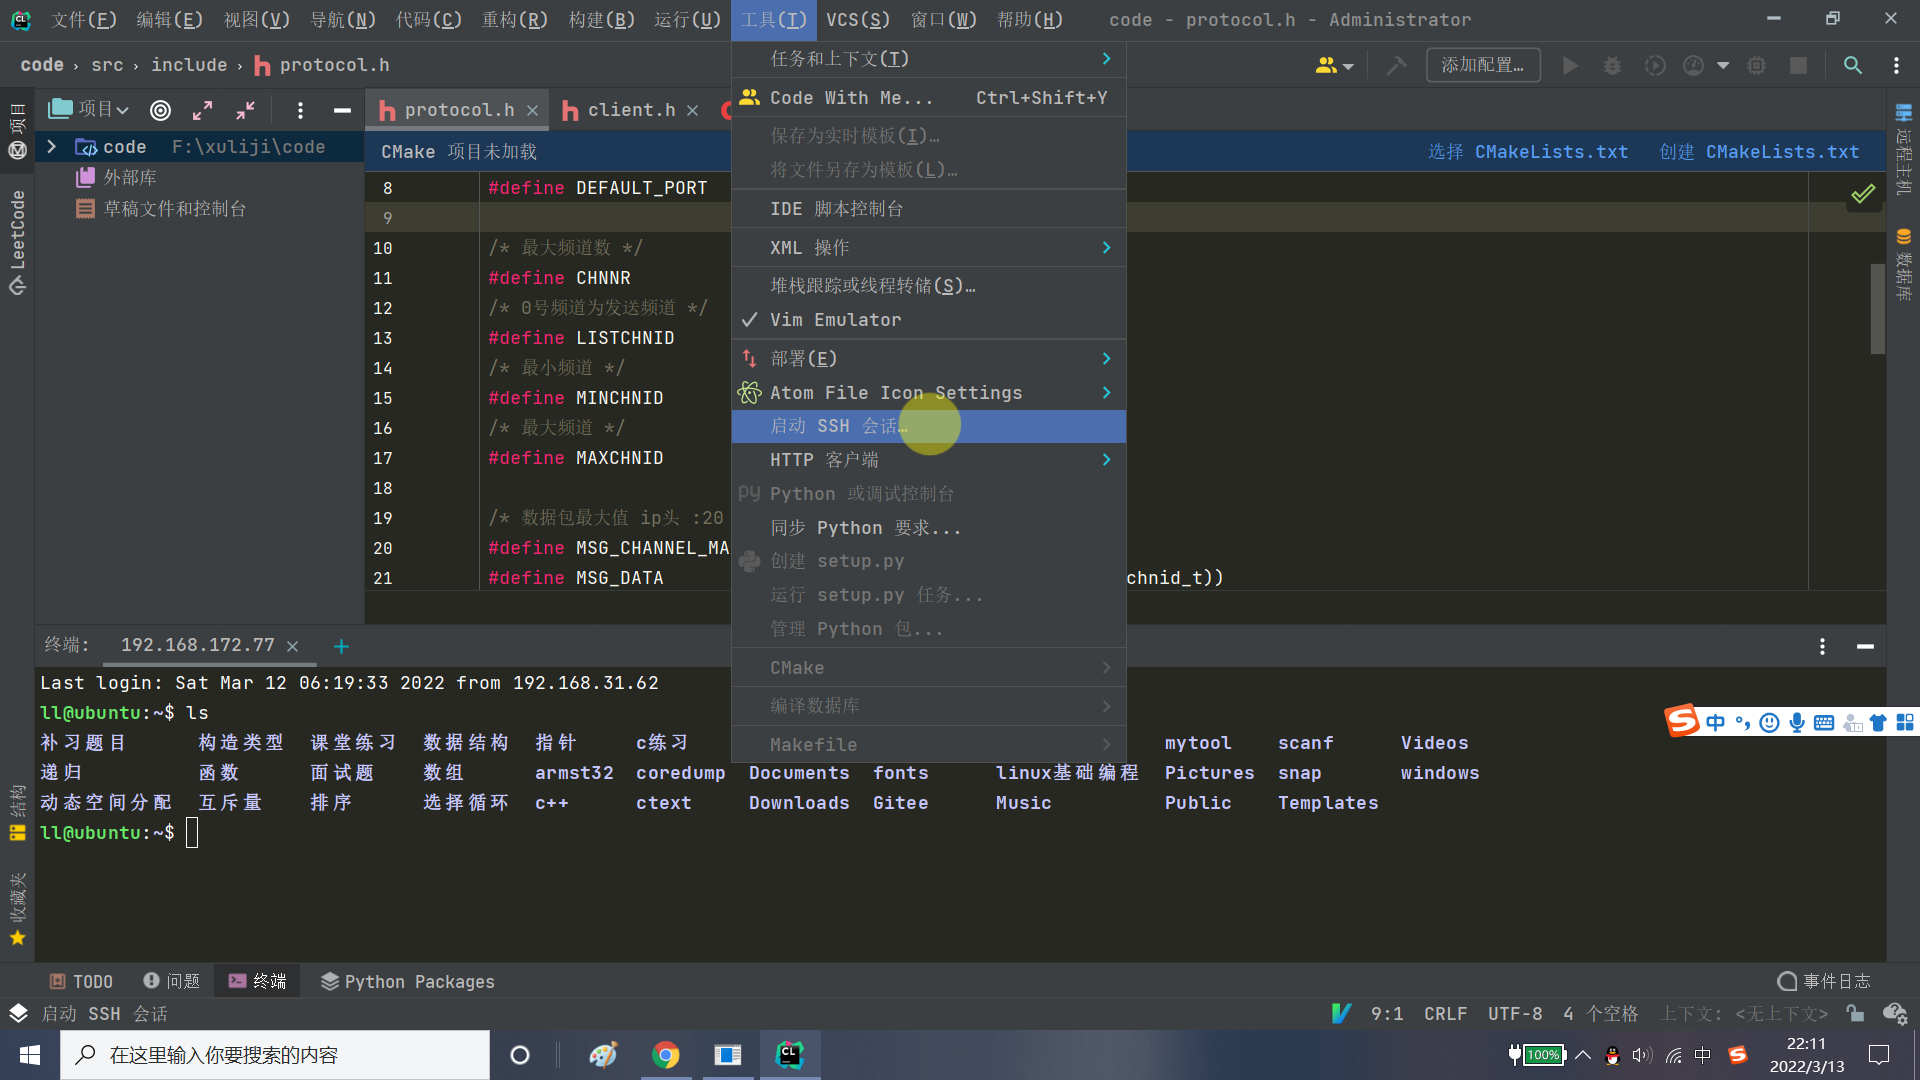Open search everywhere with the magnifier icon
The height and width of the screenshot is (1080, 1920).
click(1852, 65)
